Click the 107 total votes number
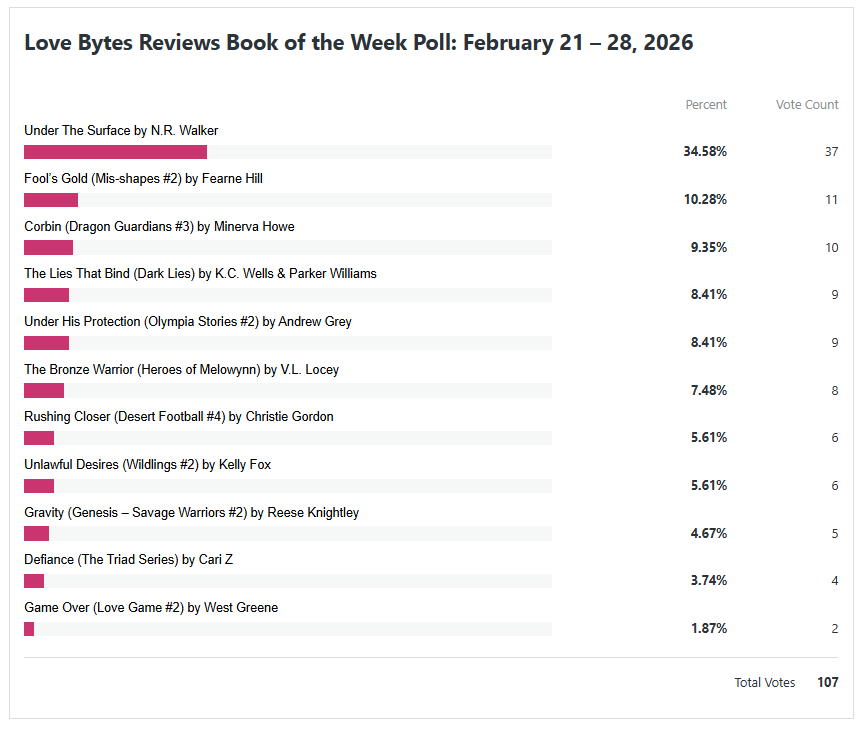864x729 pixels. tap(826, 683)
